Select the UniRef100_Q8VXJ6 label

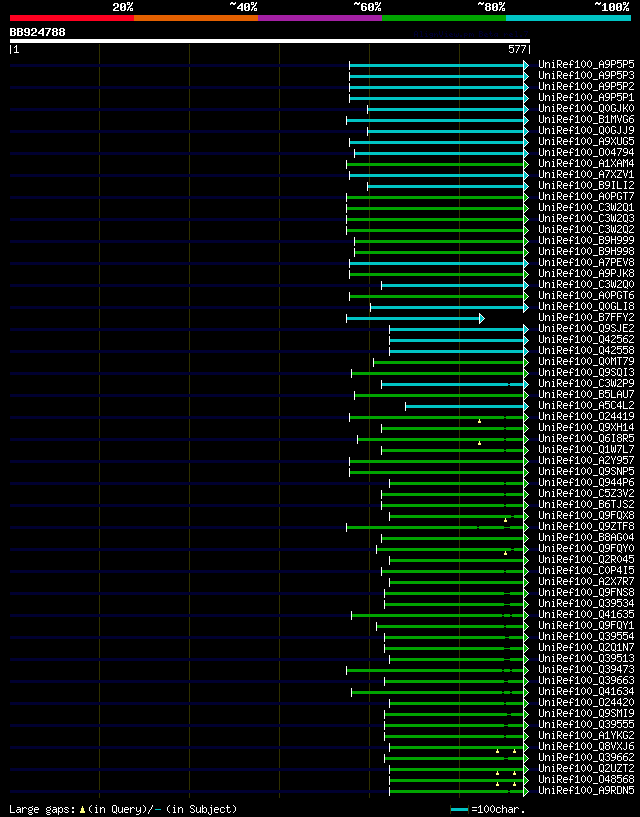[586, 747]
